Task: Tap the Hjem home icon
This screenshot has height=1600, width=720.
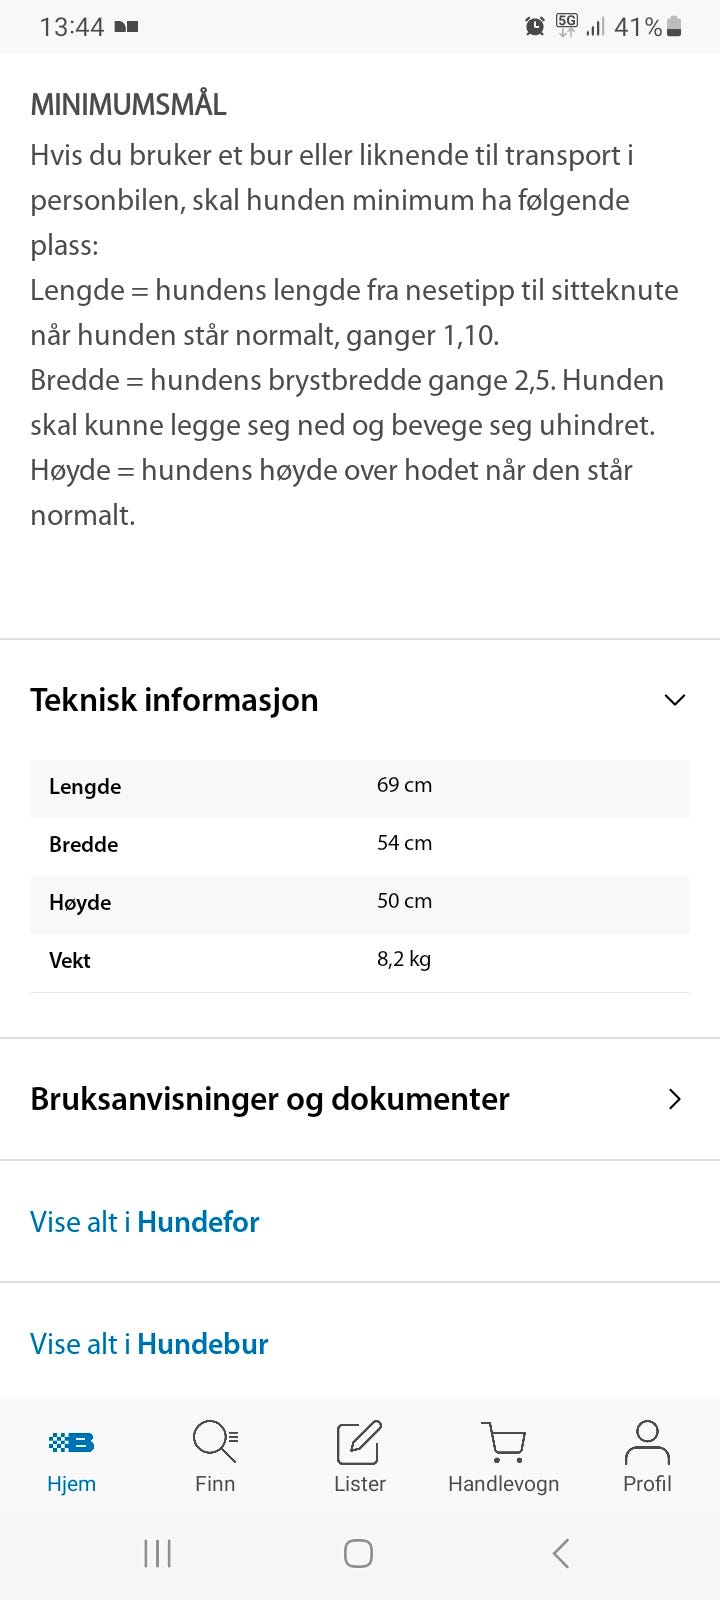Action: click(x=71, y=1442)
